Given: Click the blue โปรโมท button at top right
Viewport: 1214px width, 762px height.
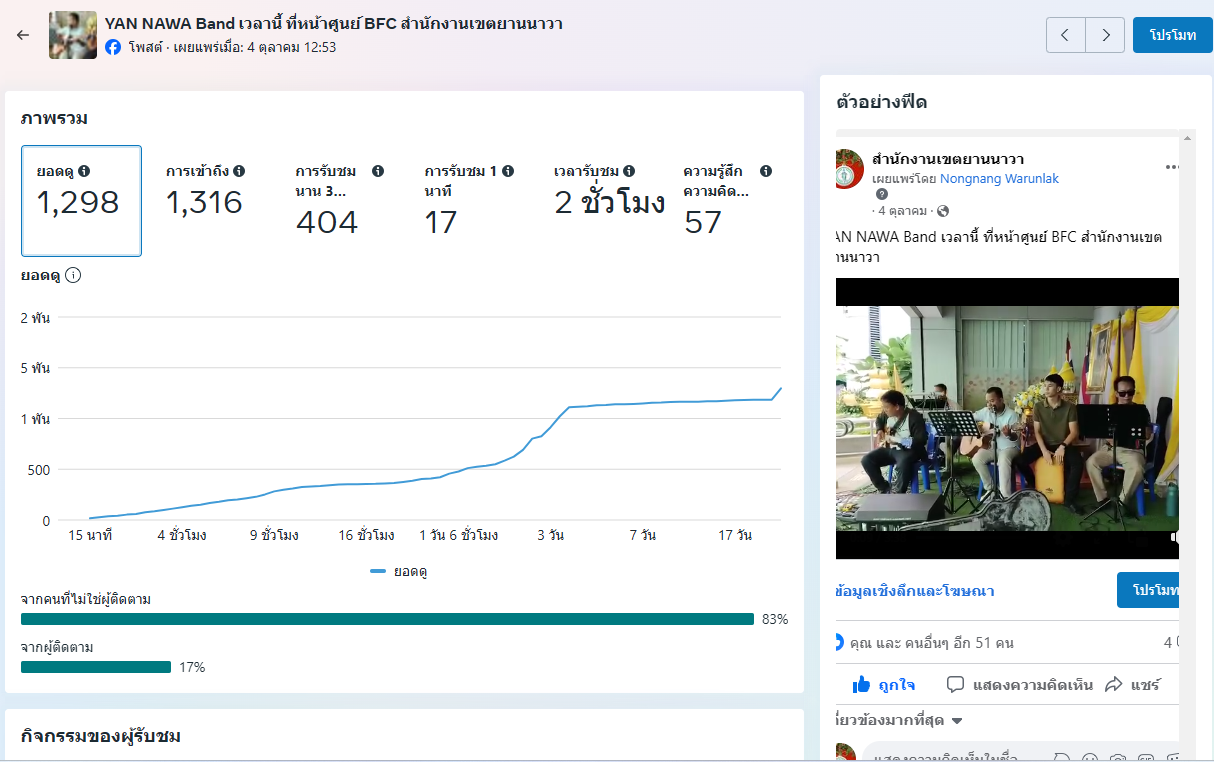Looking at the screenshot, I should [1172, 35].
